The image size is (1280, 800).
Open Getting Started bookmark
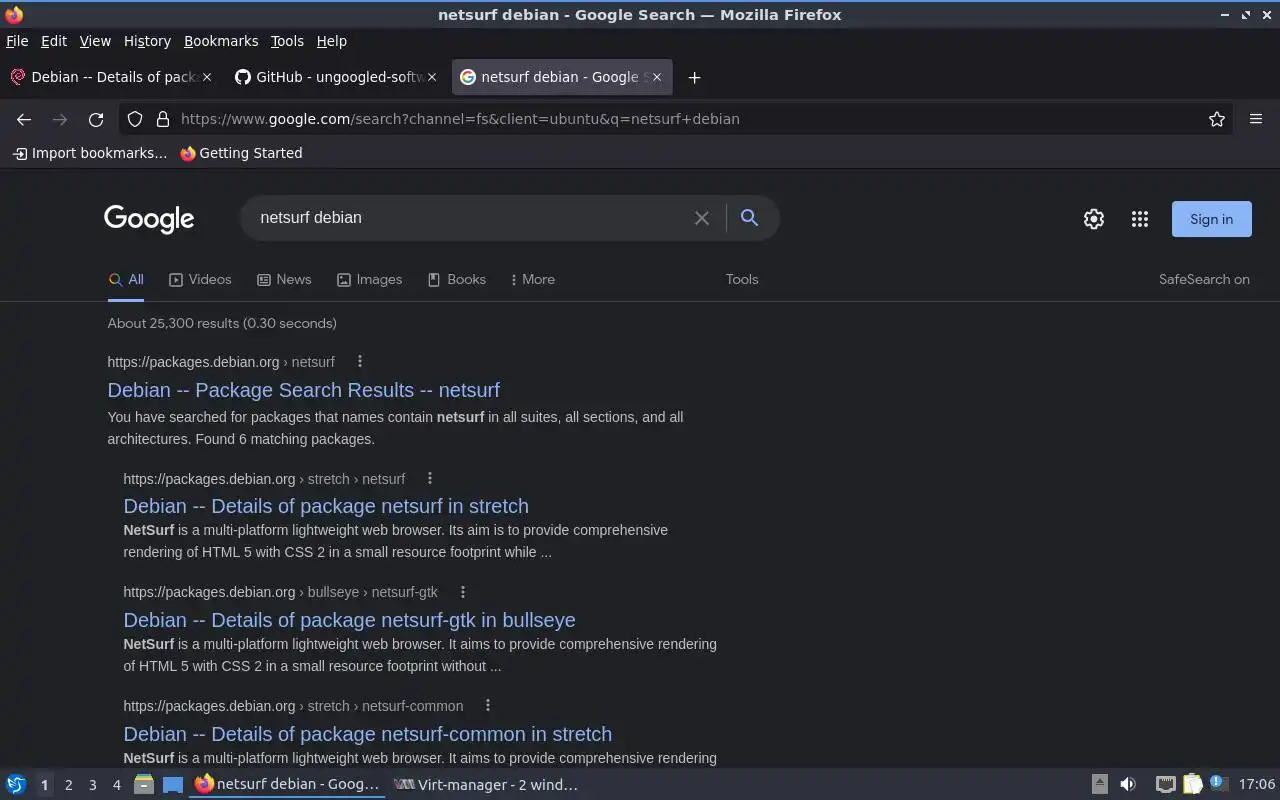coord(241,153)
